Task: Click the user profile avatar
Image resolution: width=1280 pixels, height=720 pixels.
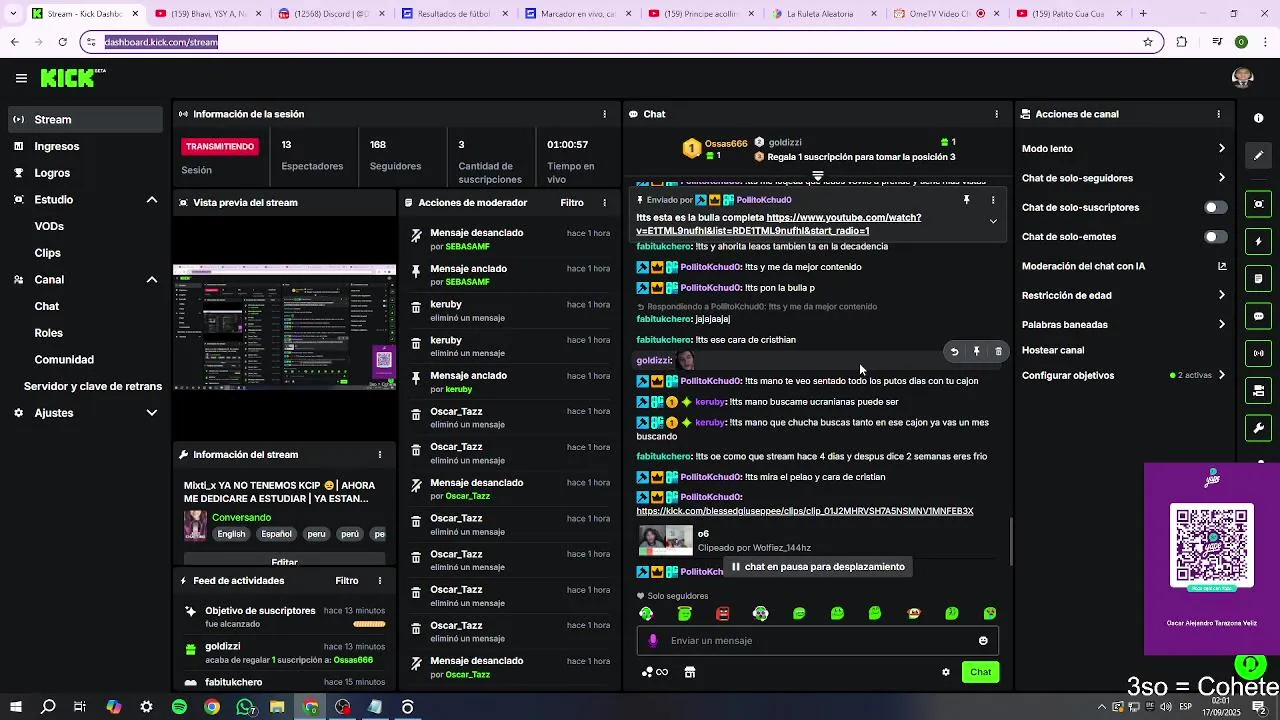Action: (1243, 78)
